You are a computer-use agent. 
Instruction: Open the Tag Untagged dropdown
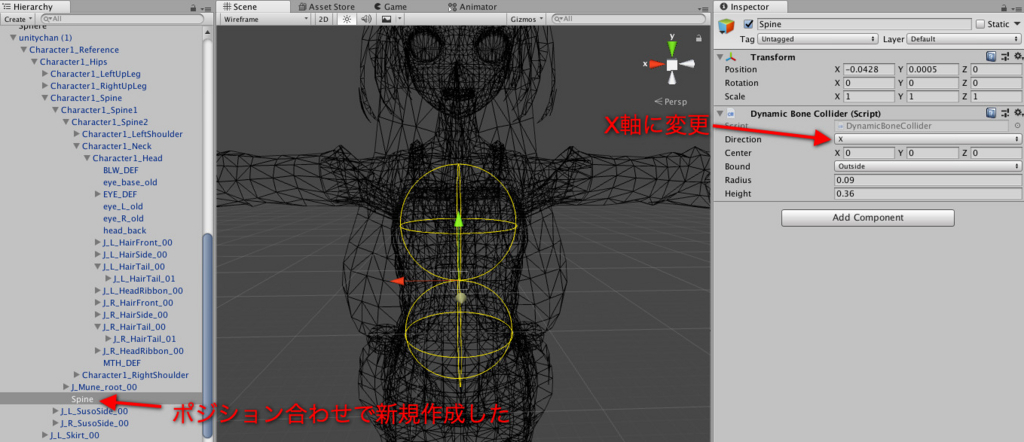click(818, 39)
